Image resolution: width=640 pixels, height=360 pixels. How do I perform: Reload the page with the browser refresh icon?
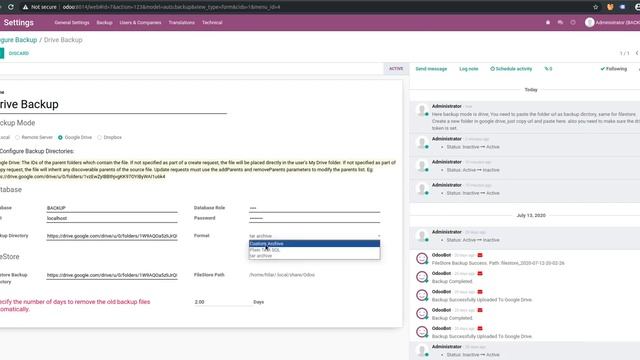tap(11, 7)
